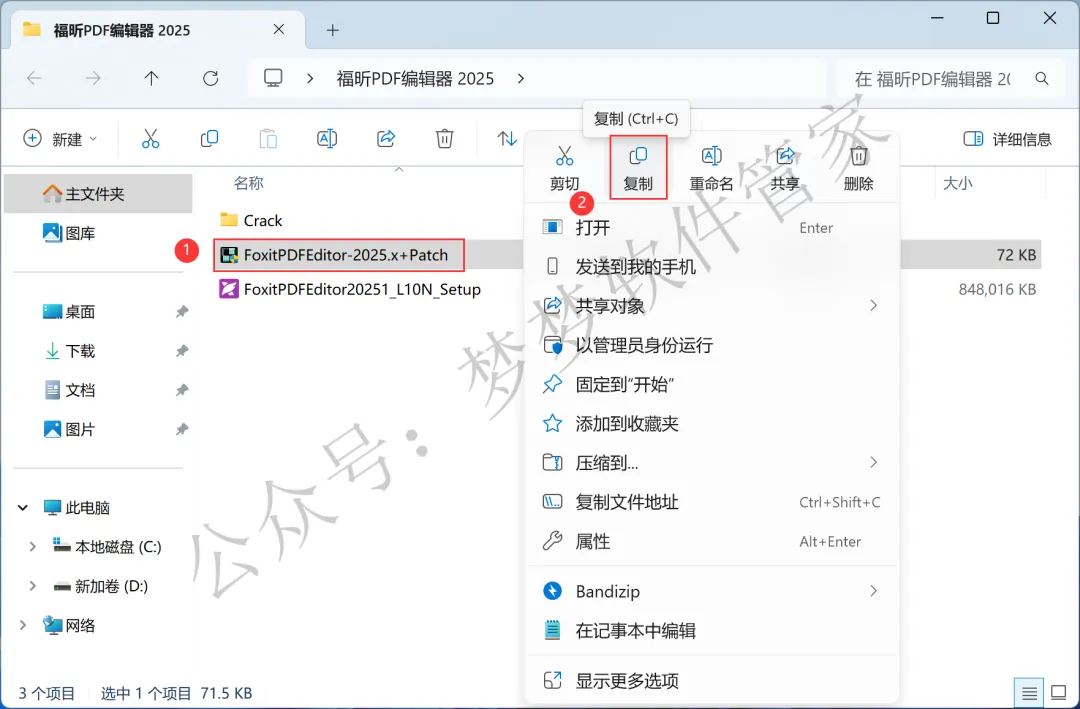
Task: Expand the 压缩到... submenu arrow
Action: tap(873, 462)
